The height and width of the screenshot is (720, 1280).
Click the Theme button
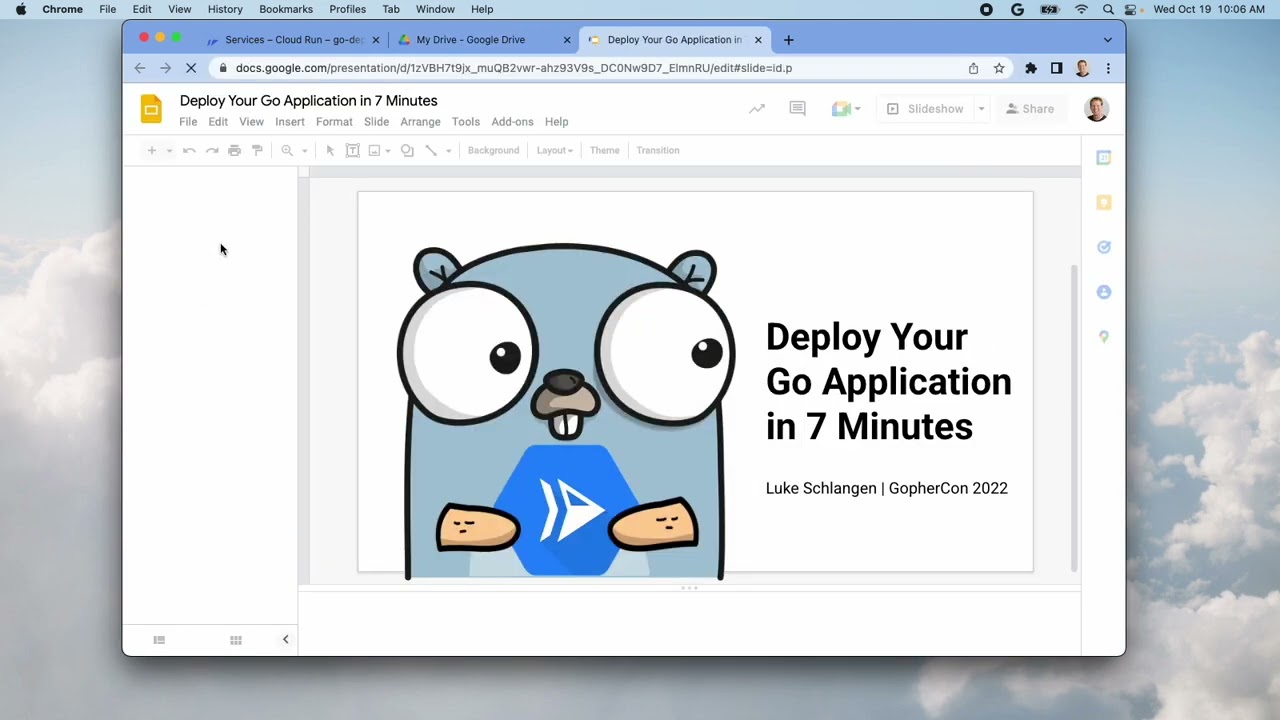click(x=604, y=150)
